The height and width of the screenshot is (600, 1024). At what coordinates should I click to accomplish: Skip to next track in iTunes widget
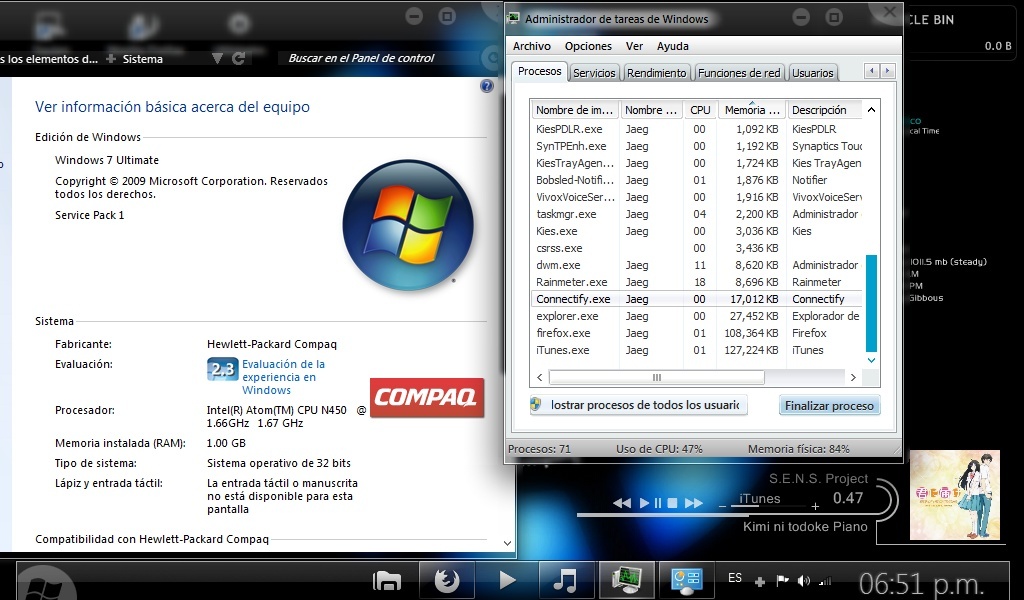(694, 503)
